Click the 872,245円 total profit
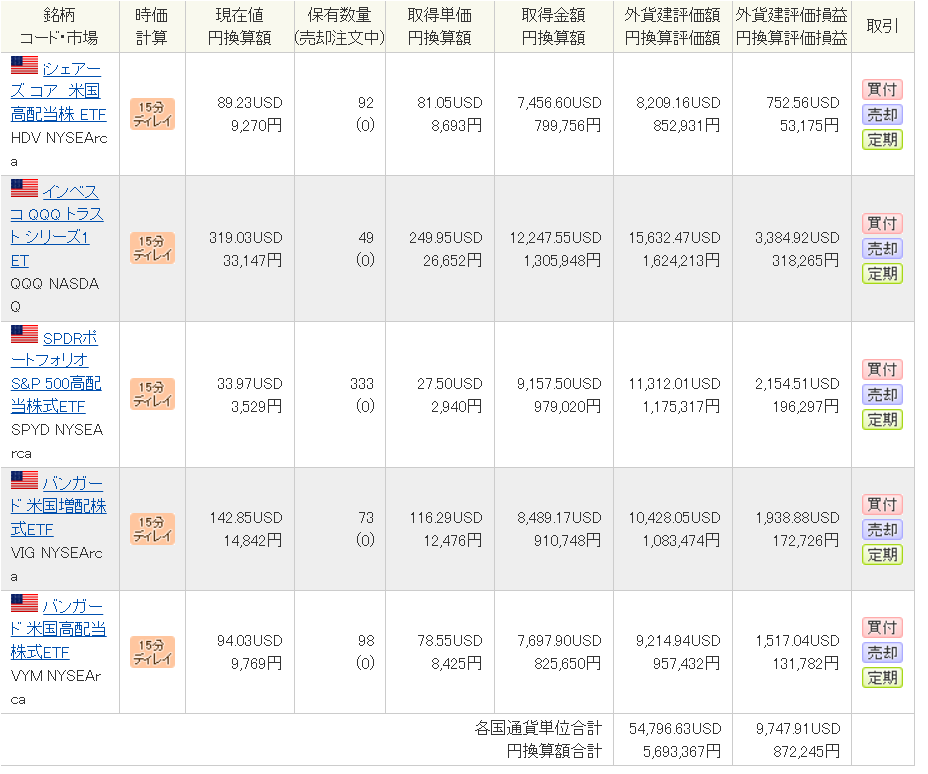This screenshot has width=928, height=774. (807, 752)
